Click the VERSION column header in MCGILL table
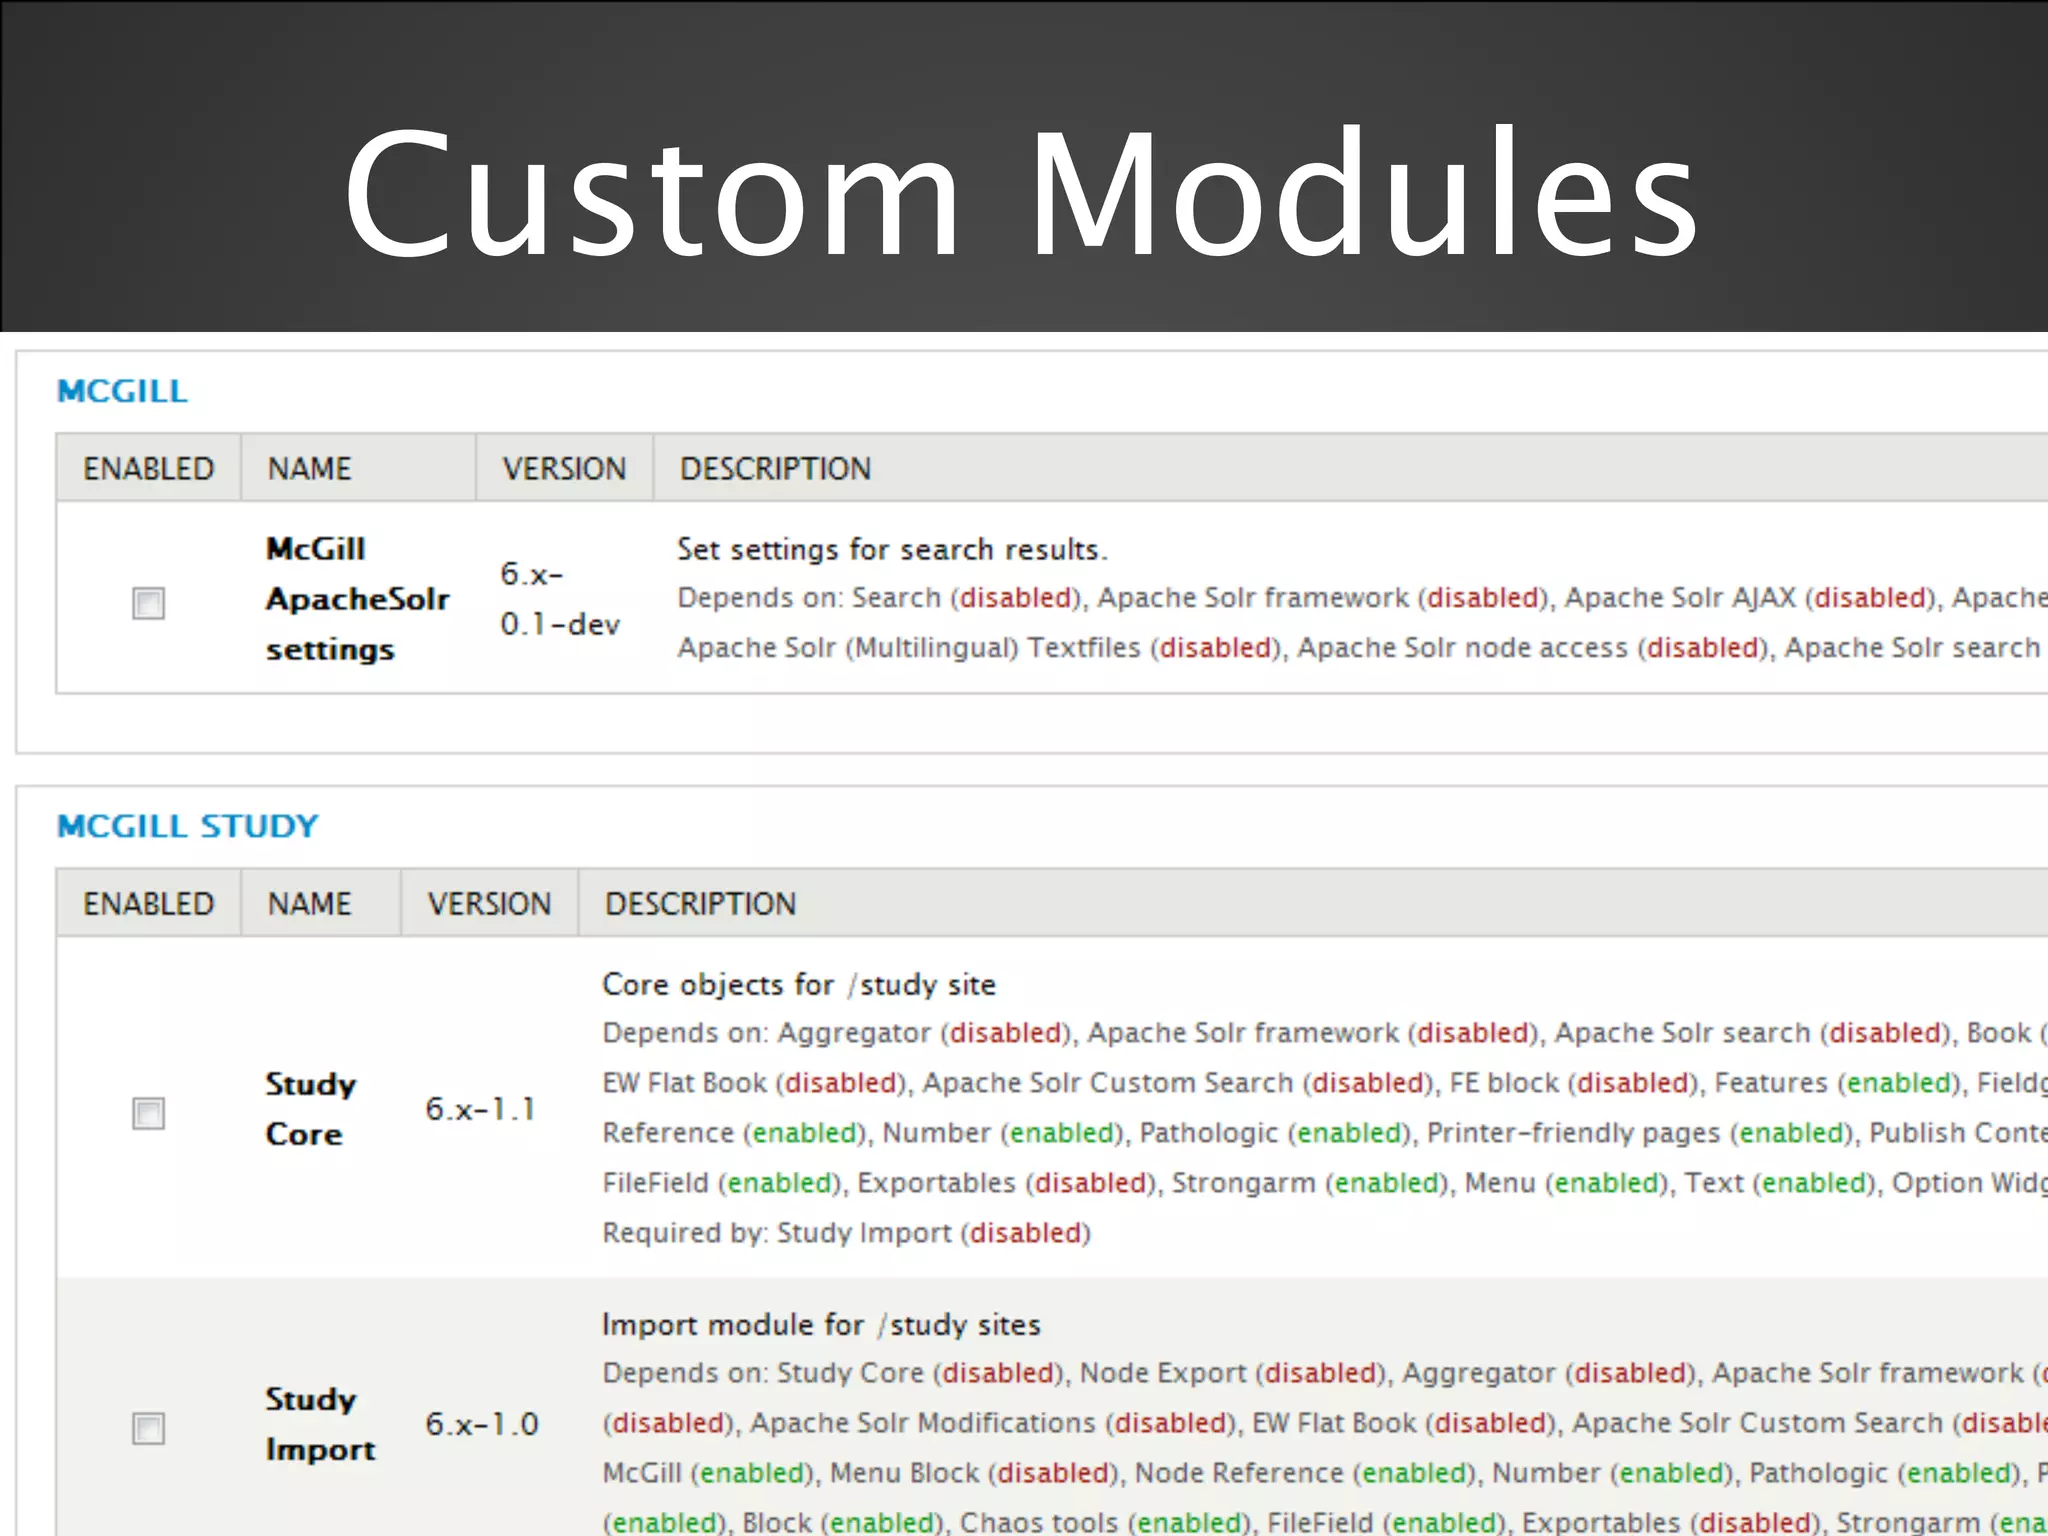This screenshot has width=2048, height=1536. click(564, 468)
